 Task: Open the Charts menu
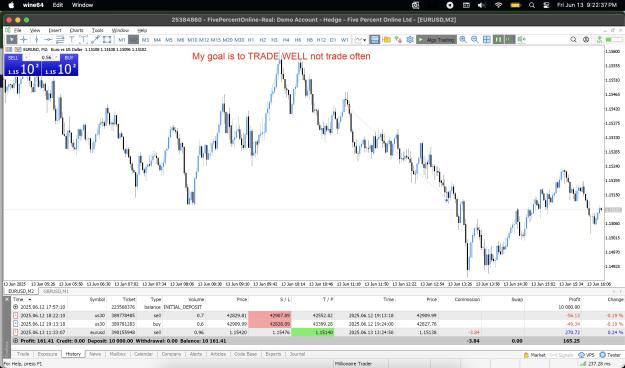point(77,30)
